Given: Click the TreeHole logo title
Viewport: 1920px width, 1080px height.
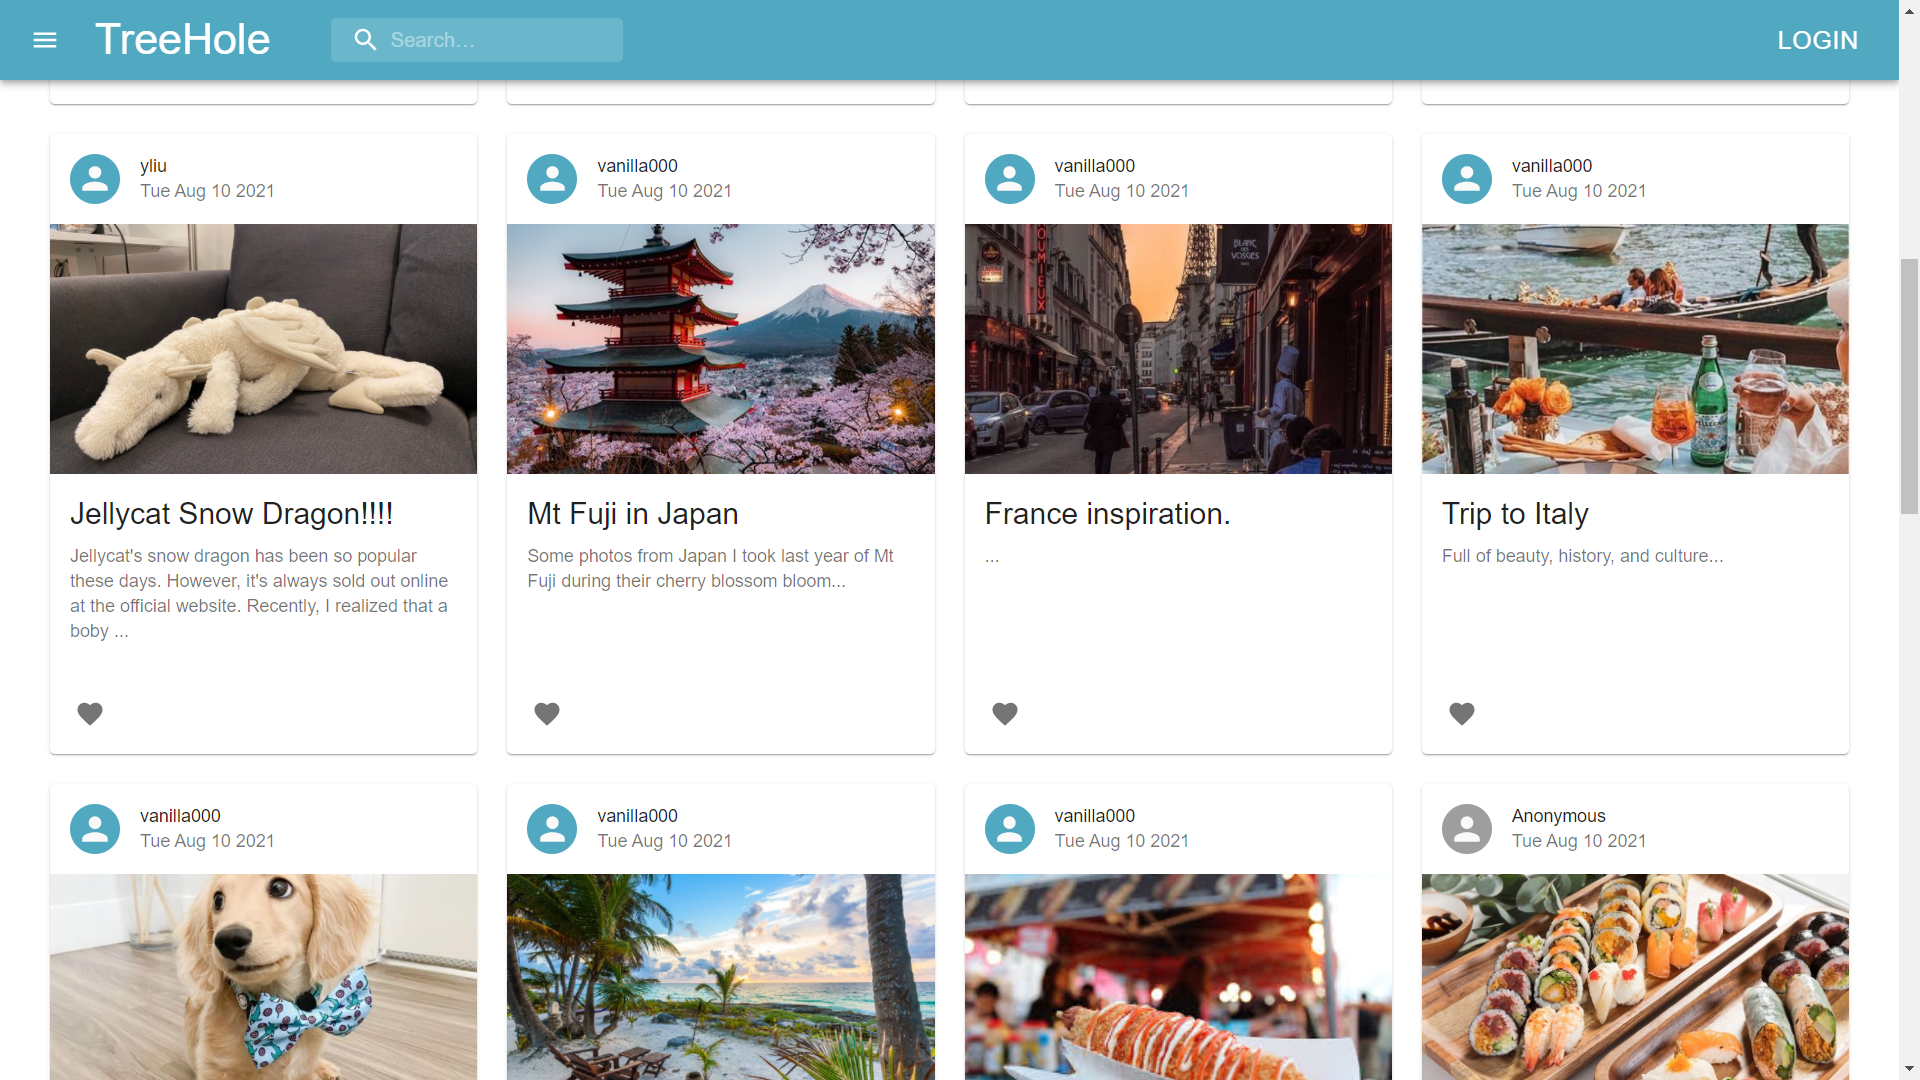Looking at the screenshot, I should pyautogui.click(x=182, y=40).
